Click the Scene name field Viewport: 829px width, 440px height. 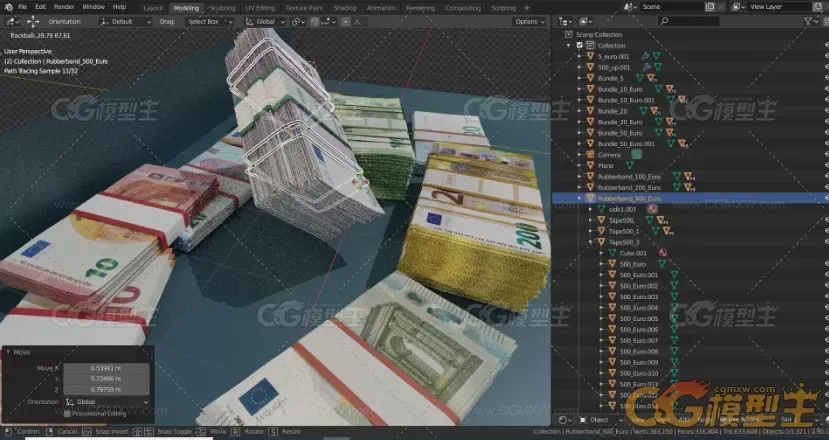tap(671, 7)
